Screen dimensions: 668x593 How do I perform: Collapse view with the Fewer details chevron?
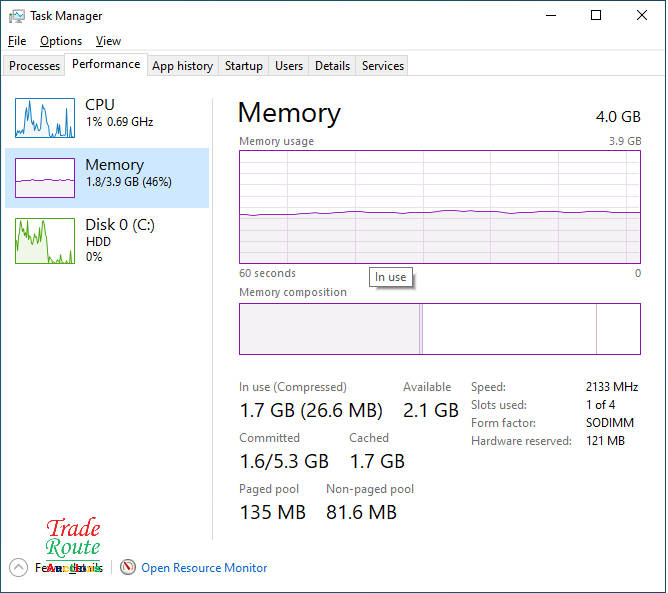18,567
